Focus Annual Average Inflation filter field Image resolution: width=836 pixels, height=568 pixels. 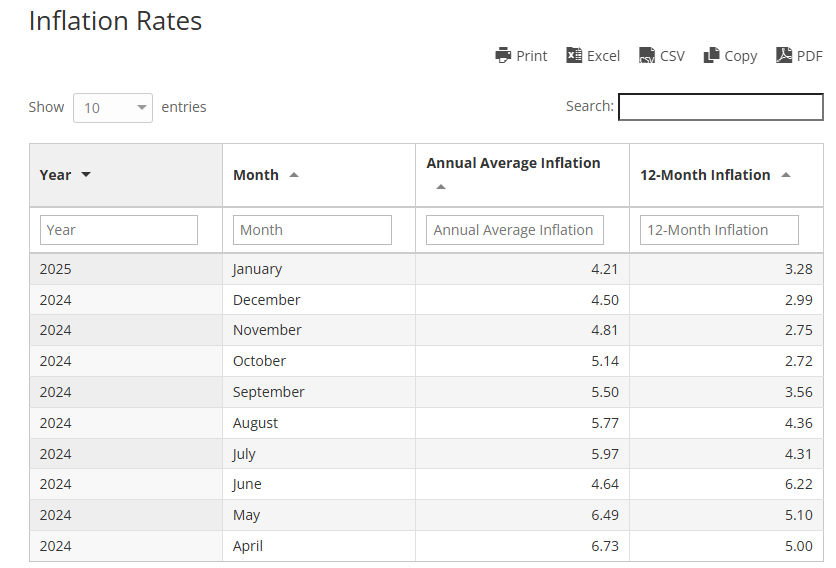(515, 230)
